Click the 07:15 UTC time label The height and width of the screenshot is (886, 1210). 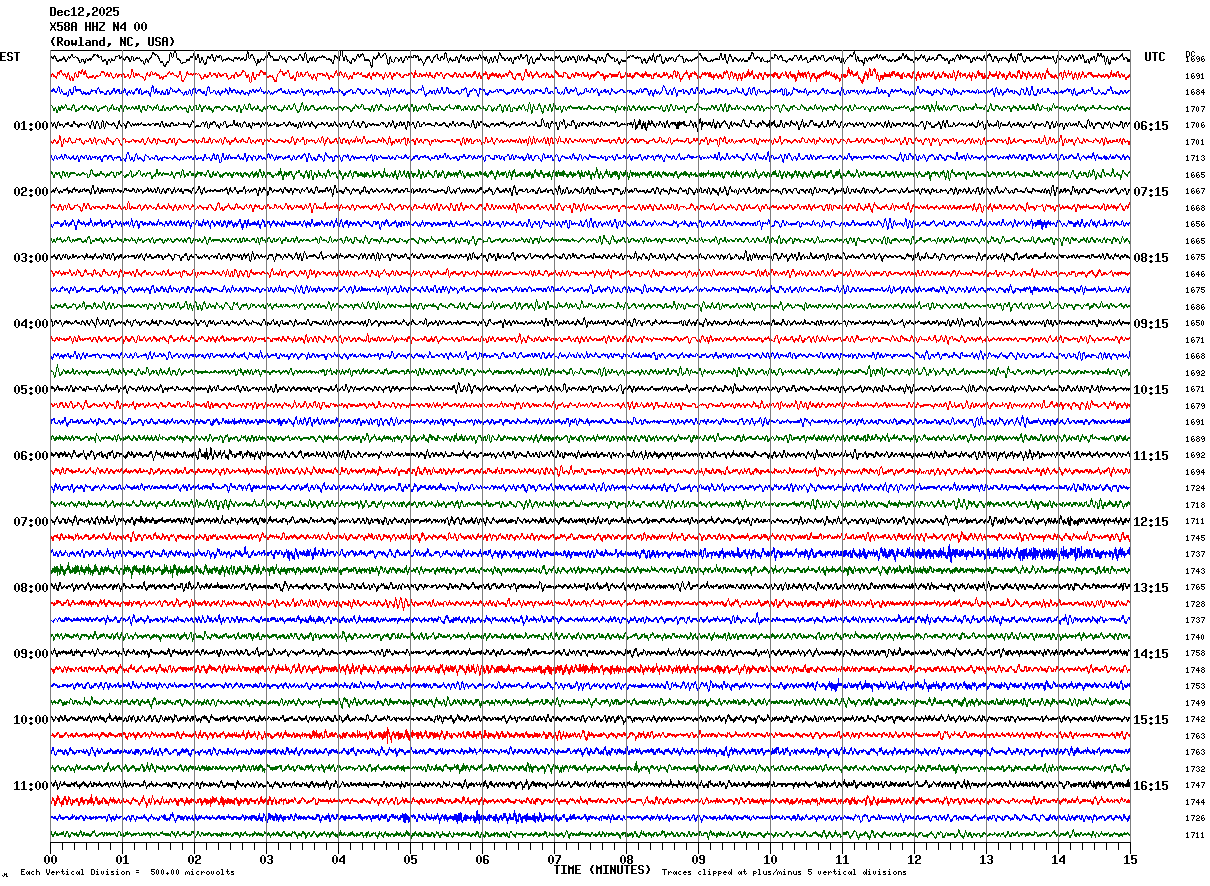click(x=1151, y=192)
